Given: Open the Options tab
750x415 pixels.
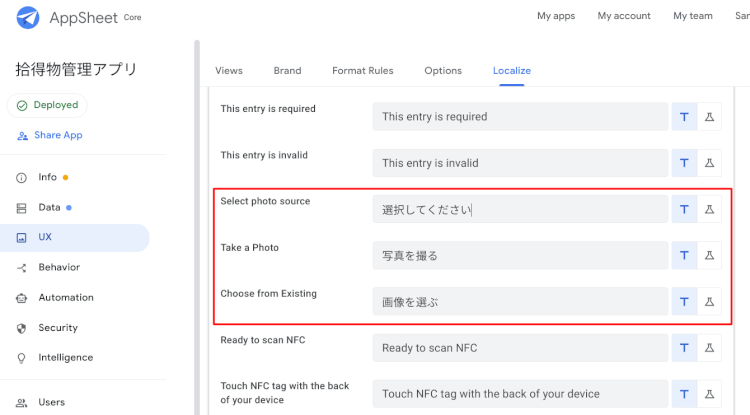Looking at the screenshot, I should 443,71.
